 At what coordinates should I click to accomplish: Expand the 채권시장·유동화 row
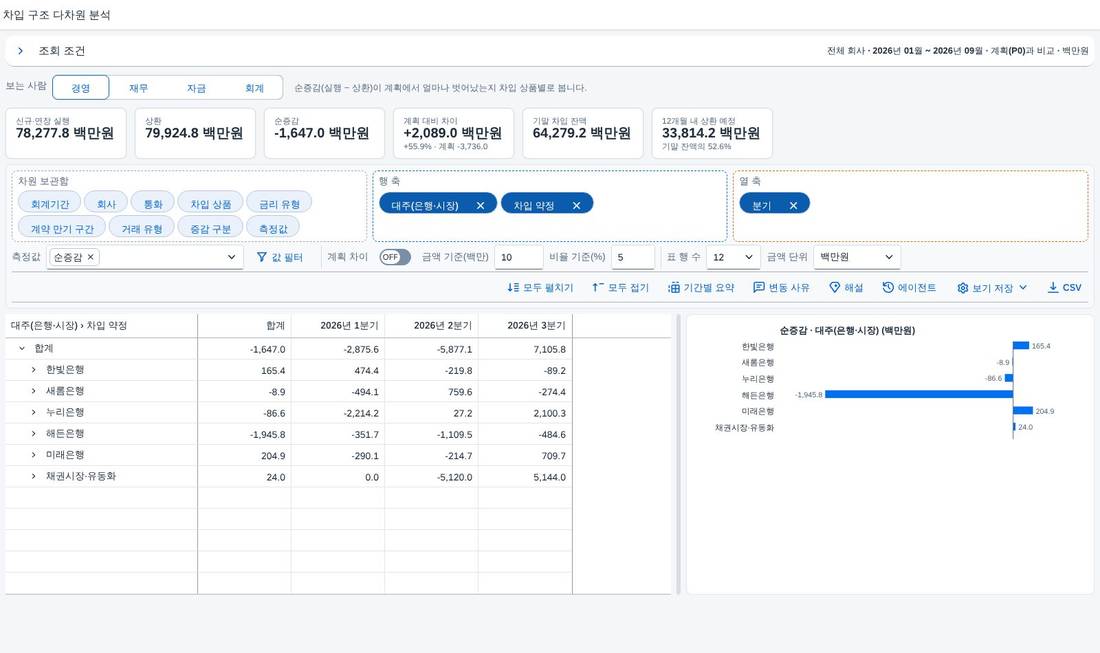tap(33, 476)
